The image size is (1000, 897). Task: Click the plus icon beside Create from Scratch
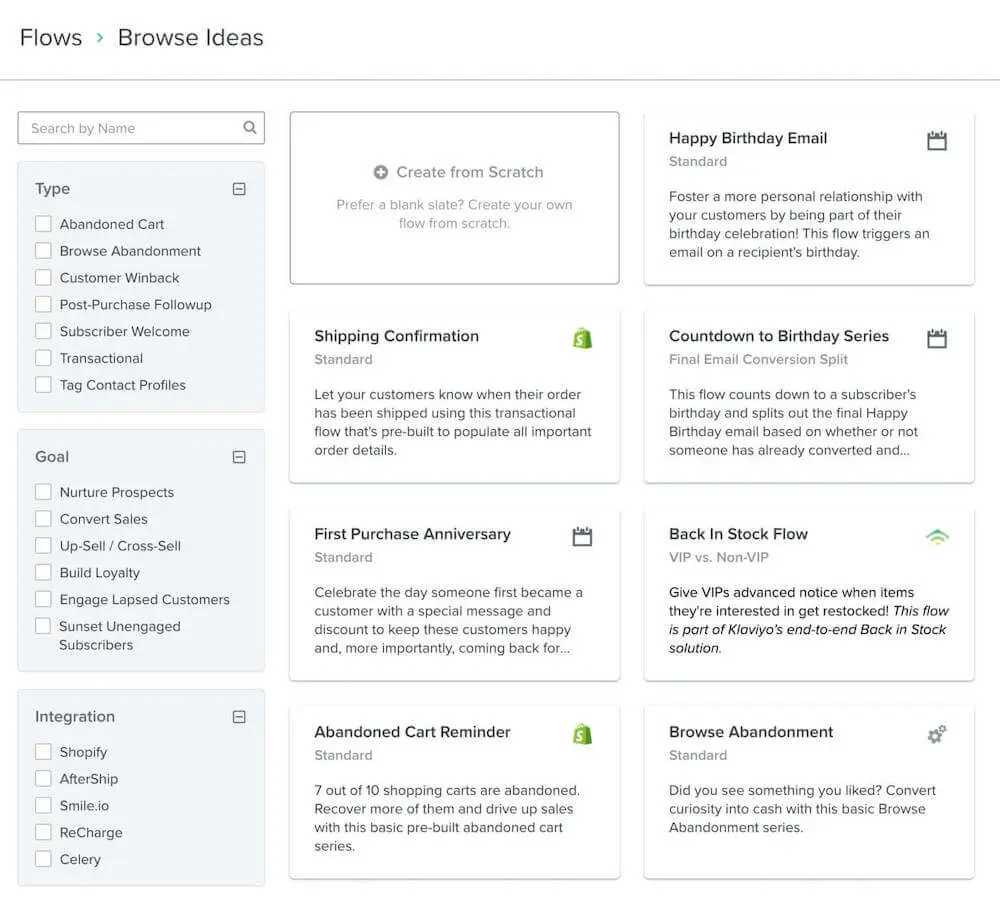coord(381,172)
